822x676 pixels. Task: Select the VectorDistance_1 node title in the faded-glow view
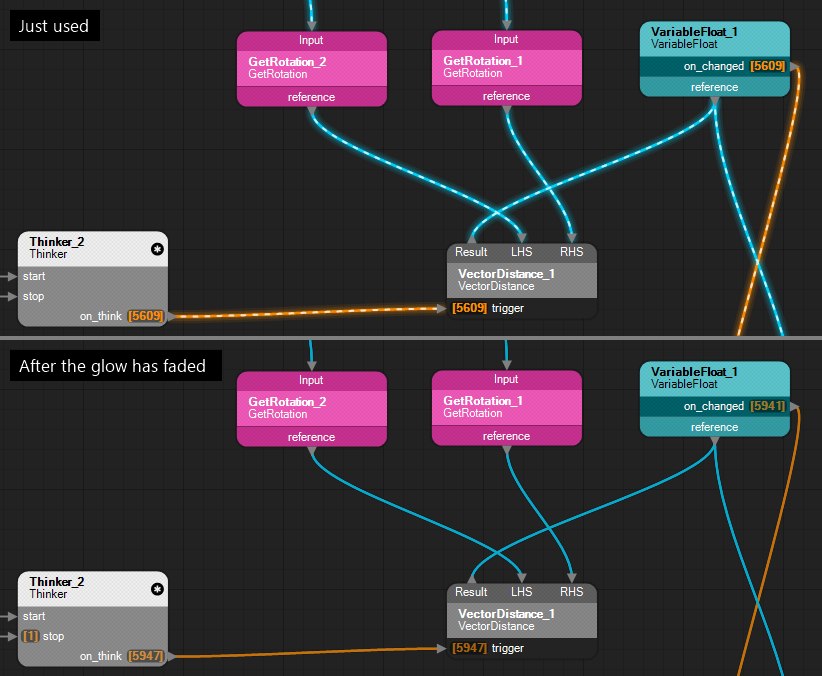coord(506,613)
